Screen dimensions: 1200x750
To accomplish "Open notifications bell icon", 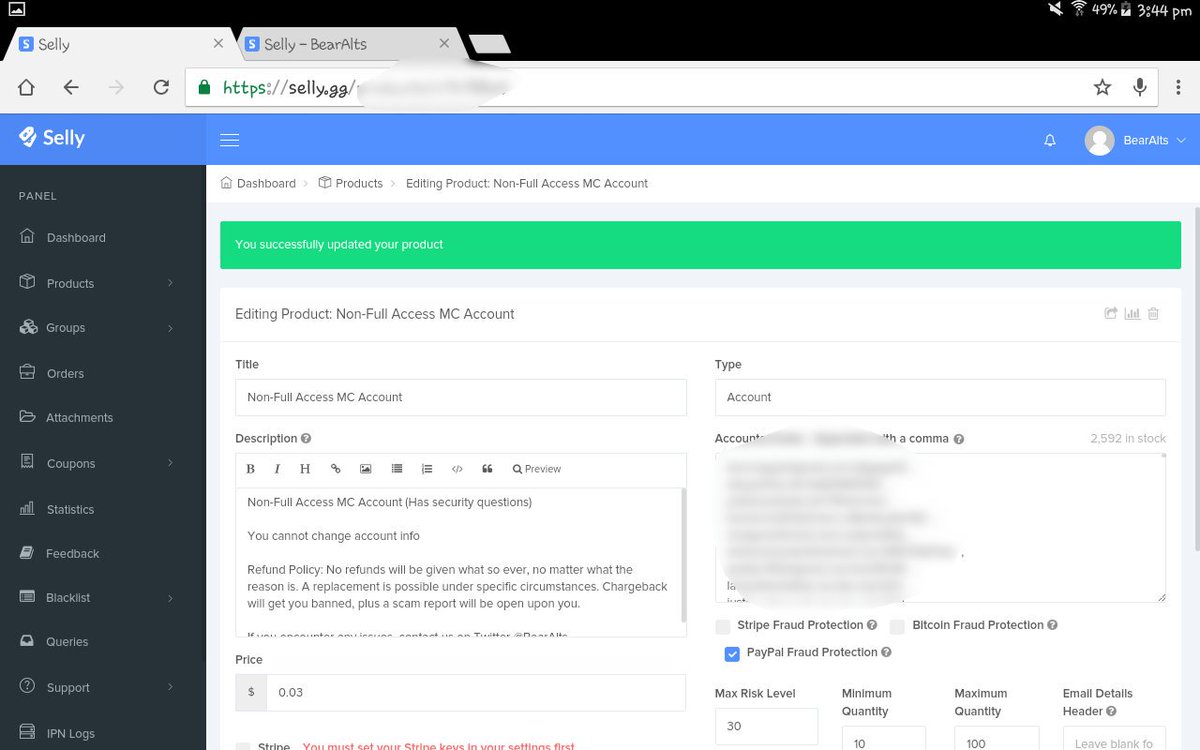I will (x=1050, y=141).
